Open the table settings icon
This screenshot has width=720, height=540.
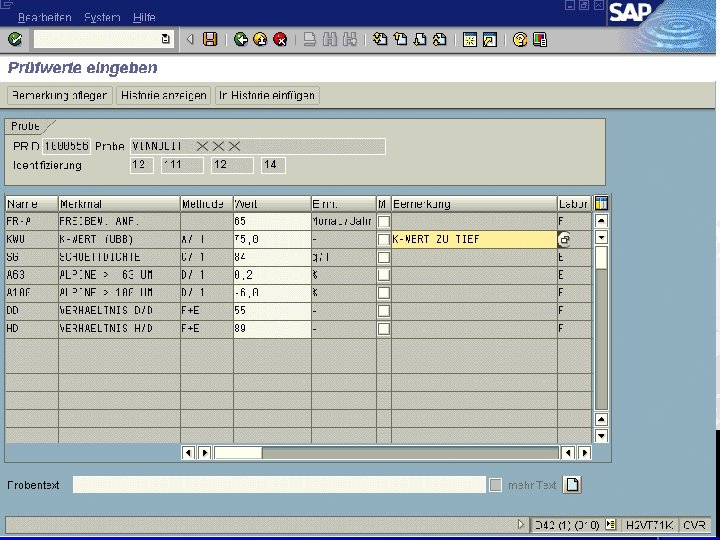[x=601, y=203]
